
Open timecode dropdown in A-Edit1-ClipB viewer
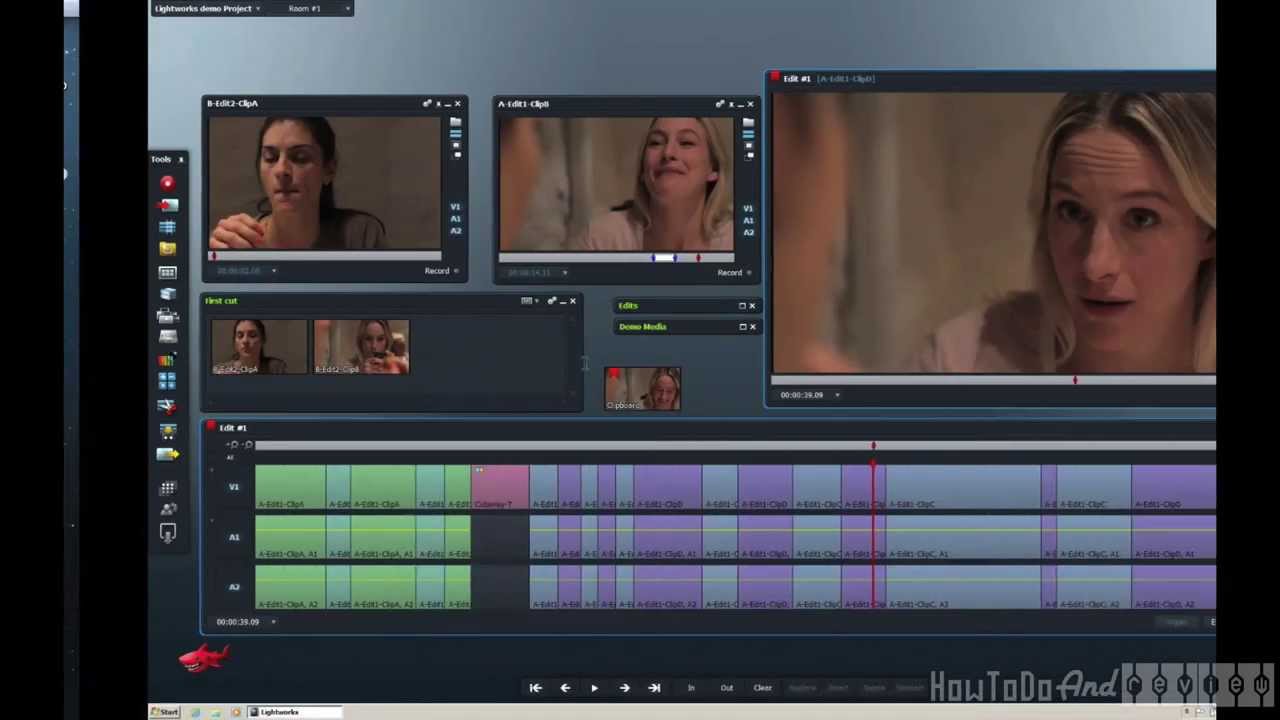[x=565, y=272]
